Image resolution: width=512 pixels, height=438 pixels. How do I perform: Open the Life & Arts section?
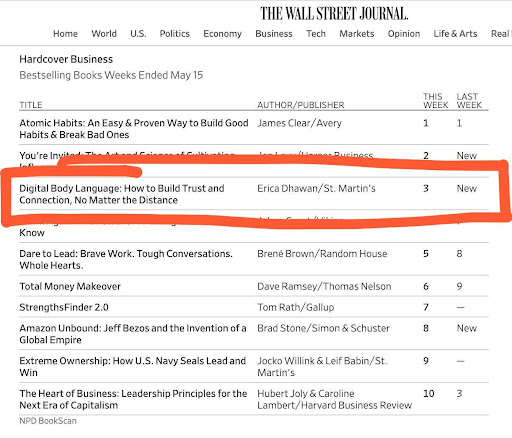(455, 34)
